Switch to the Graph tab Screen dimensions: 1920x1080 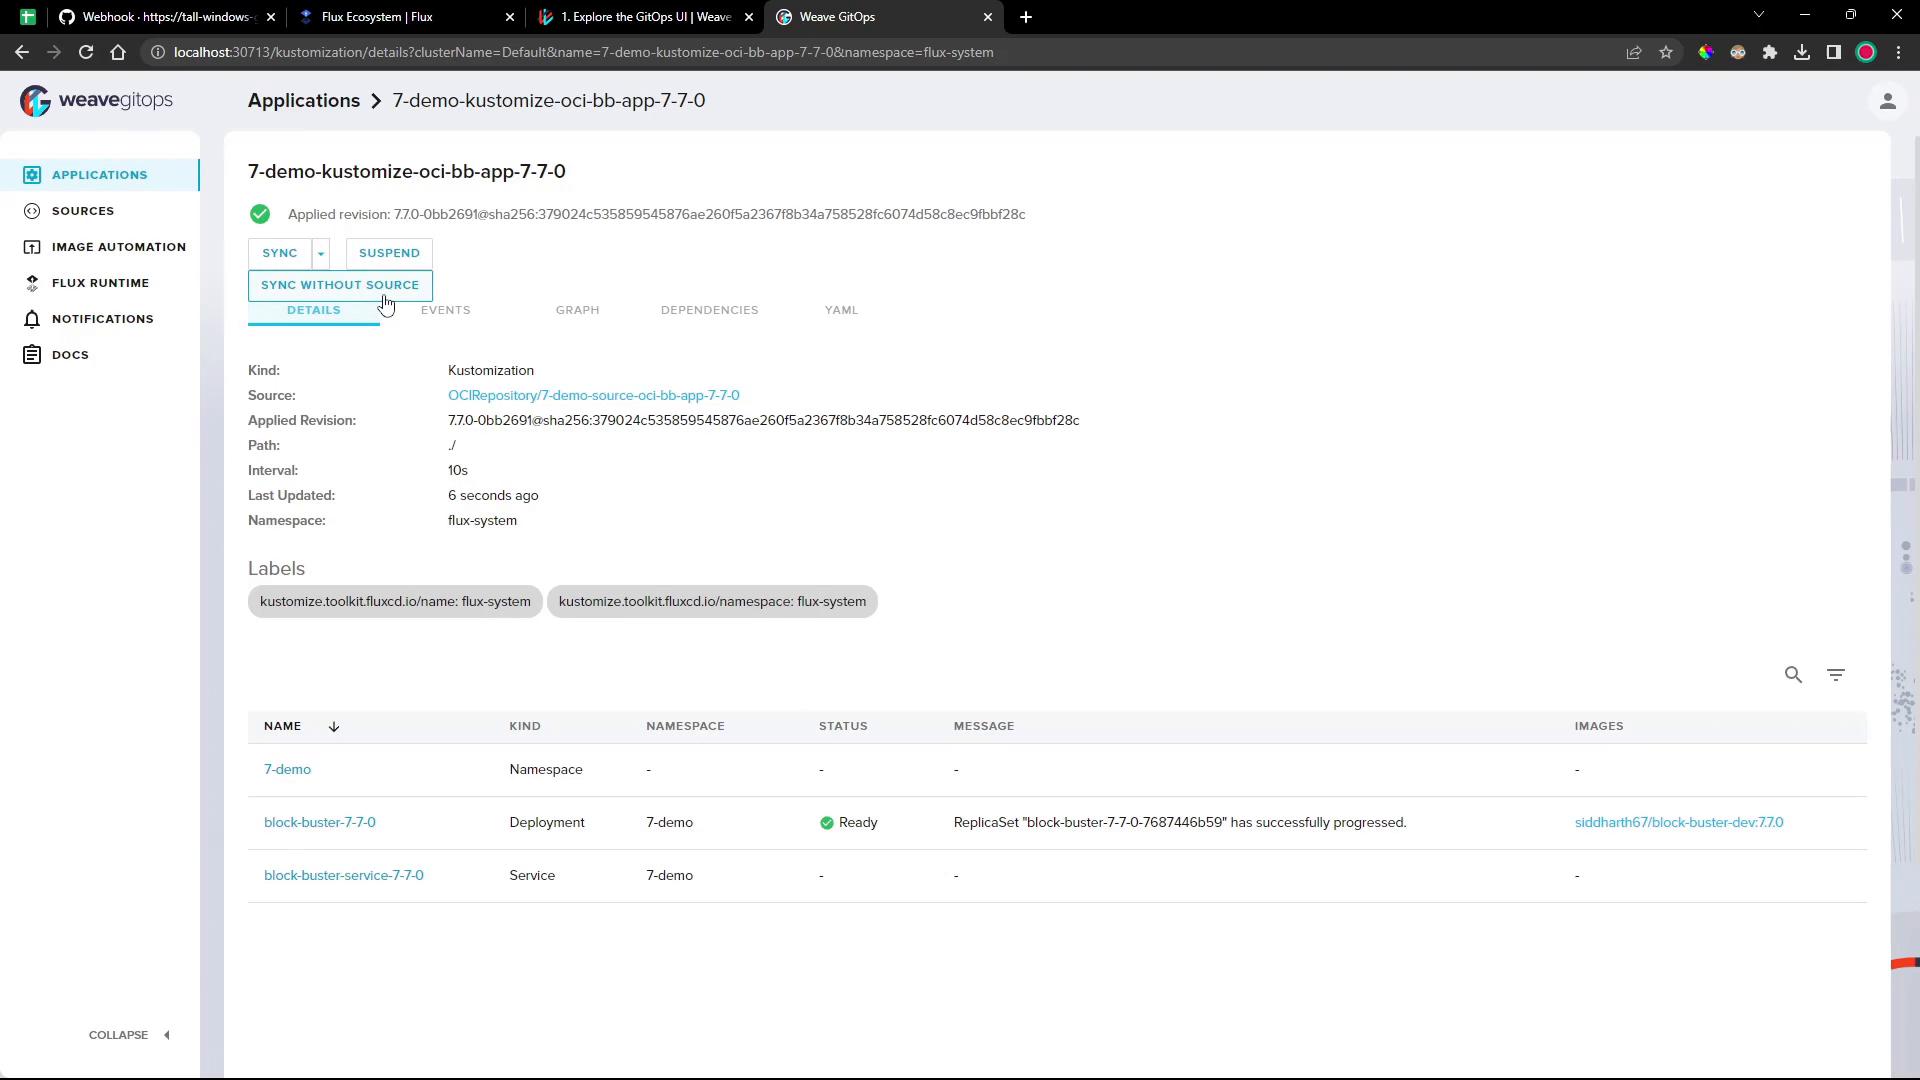pos(578,310)
